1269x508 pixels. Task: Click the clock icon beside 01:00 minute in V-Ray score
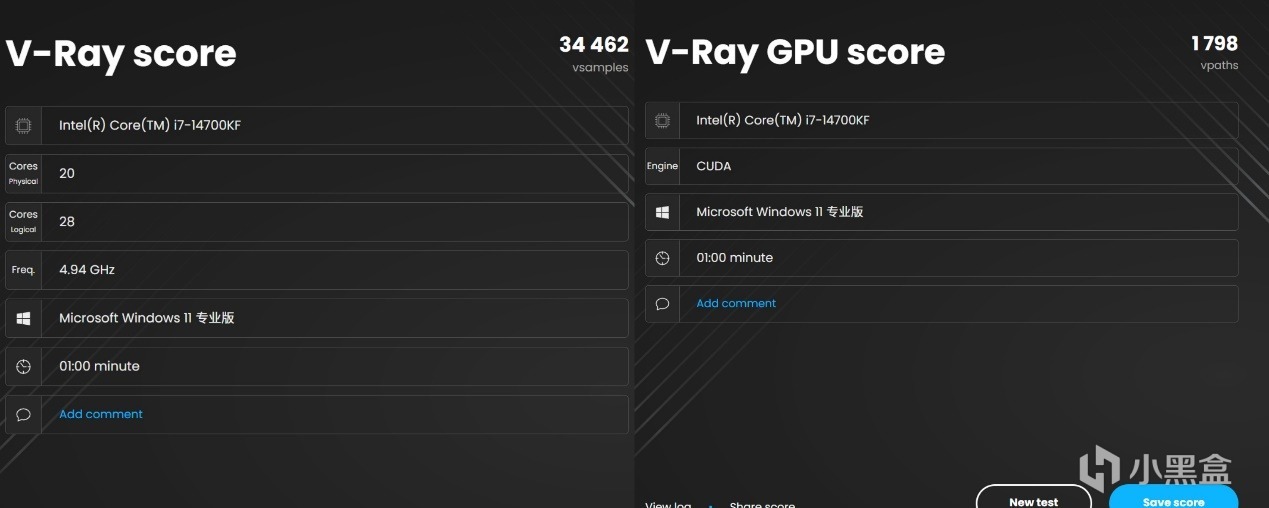(23, 366)
